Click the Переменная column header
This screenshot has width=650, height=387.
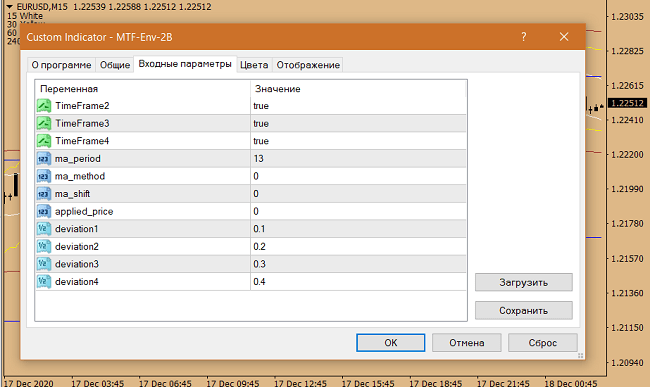tap(143, 89)
